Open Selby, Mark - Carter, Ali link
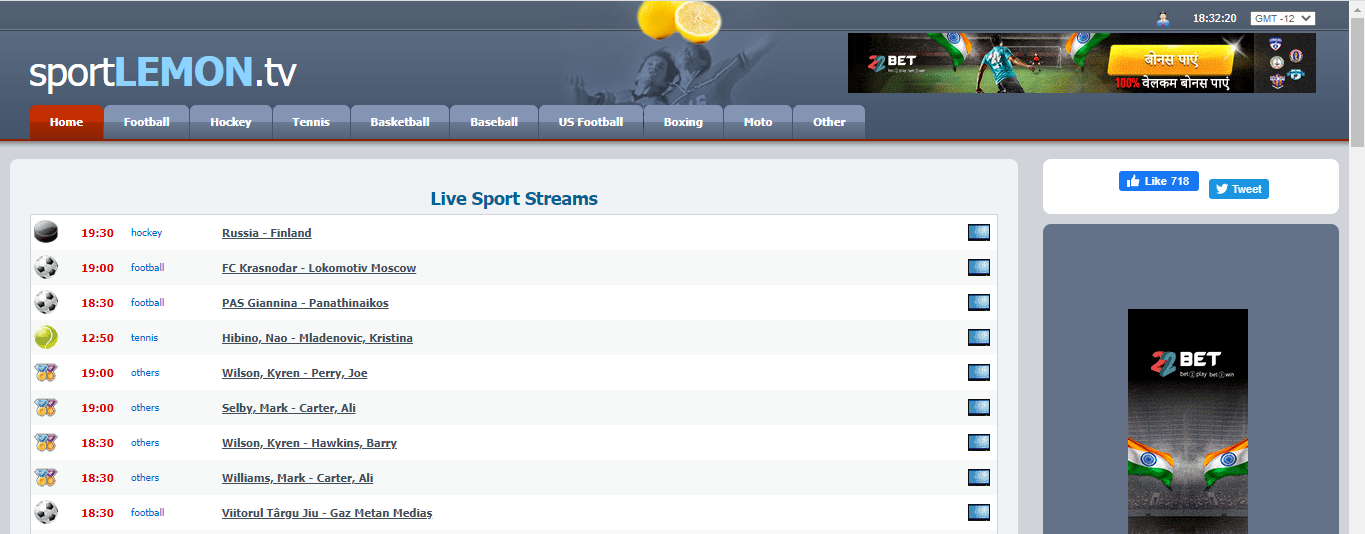This screenshot has height=534, width=1365. pyautogui.click(x=289, y=408)
